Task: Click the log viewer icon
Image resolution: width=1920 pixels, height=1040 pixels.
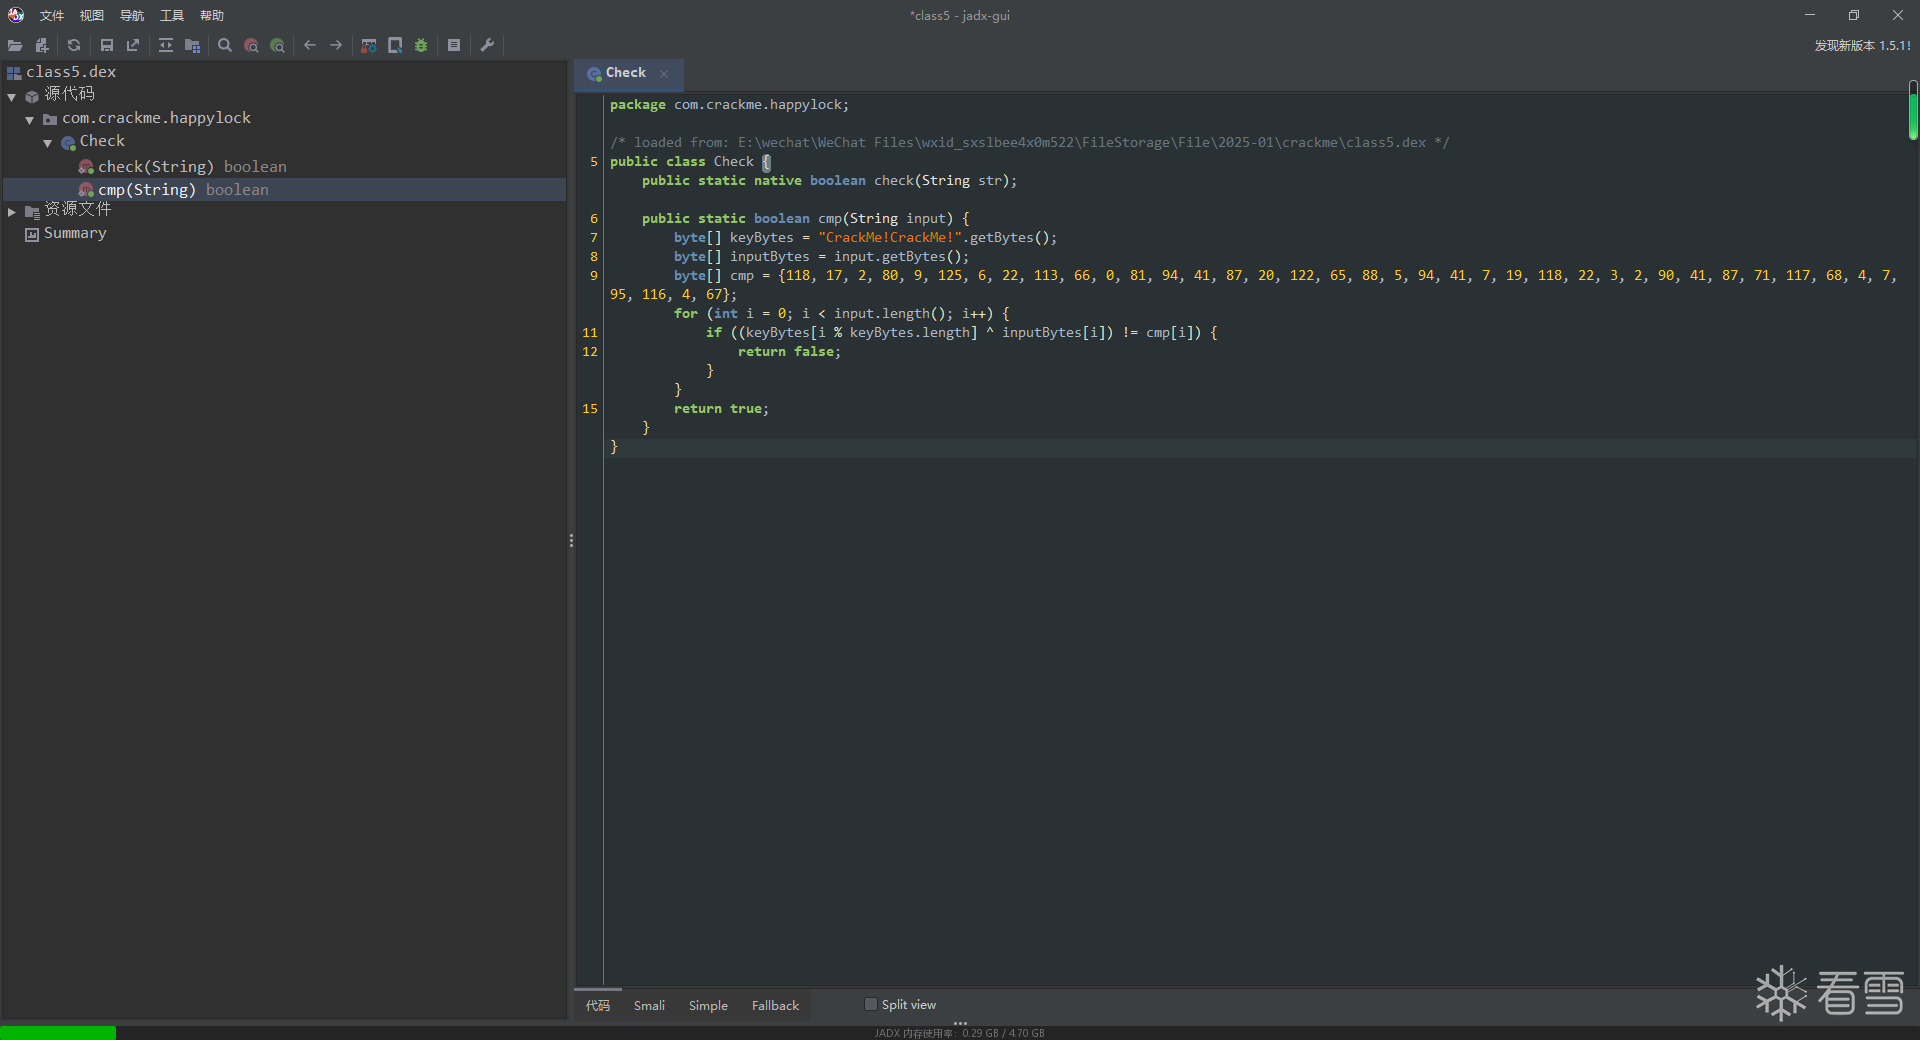Action: pos(454,45)
